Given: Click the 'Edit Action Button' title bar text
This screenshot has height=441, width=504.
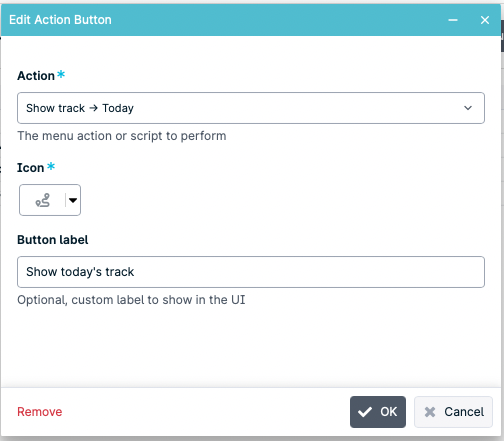Looking at the screenshot, I should point(60,20).
